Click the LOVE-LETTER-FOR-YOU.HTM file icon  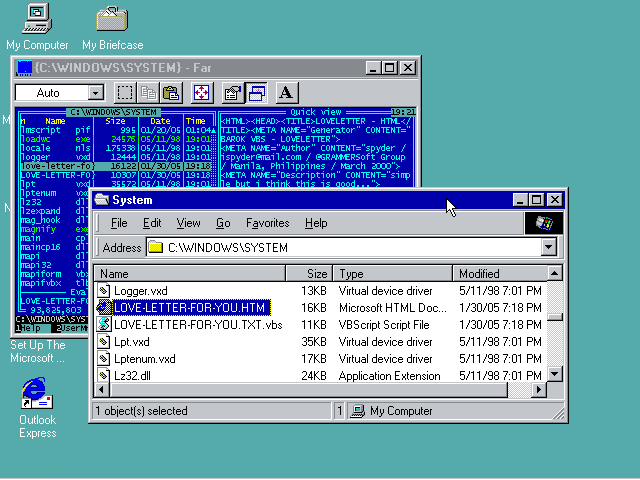pyautogui.click(x=104, y=307)
